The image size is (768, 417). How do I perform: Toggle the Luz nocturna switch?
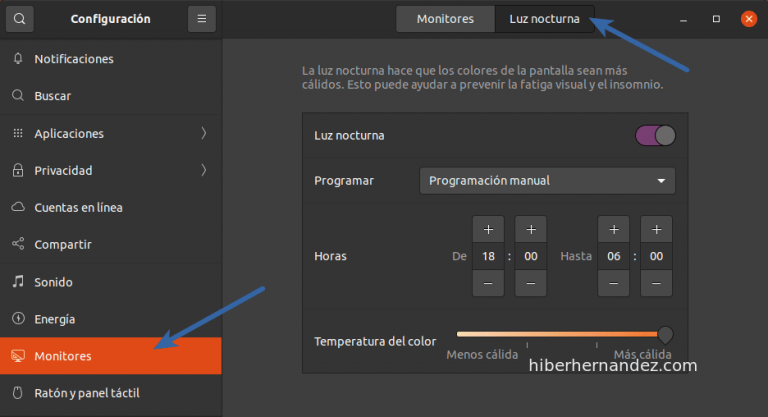pyautogui.click(x=655, y=135)
